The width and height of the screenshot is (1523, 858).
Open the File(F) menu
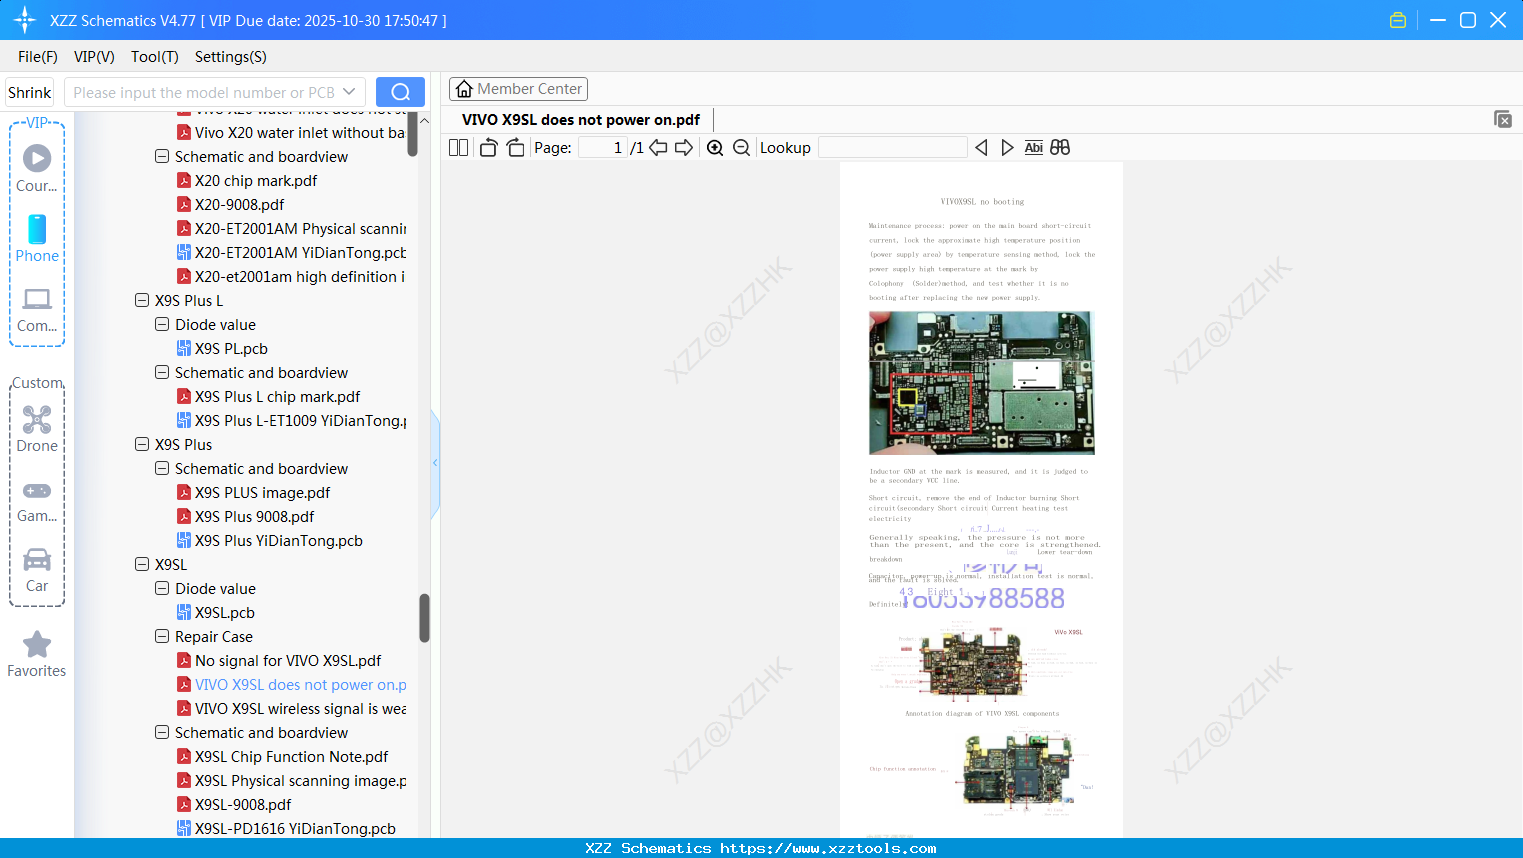[38, 57]
